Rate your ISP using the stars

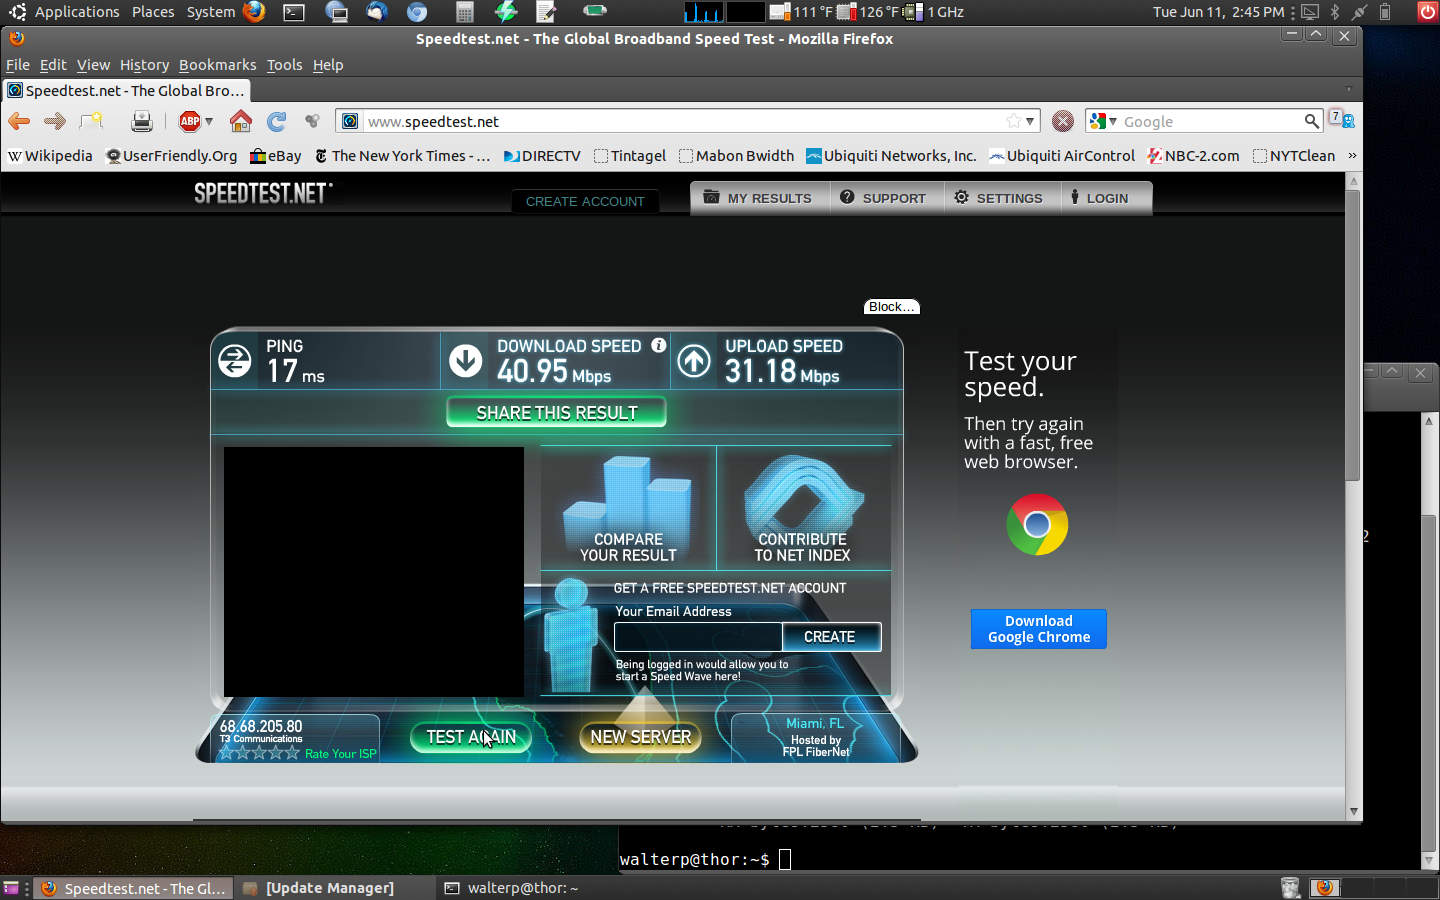259,753
